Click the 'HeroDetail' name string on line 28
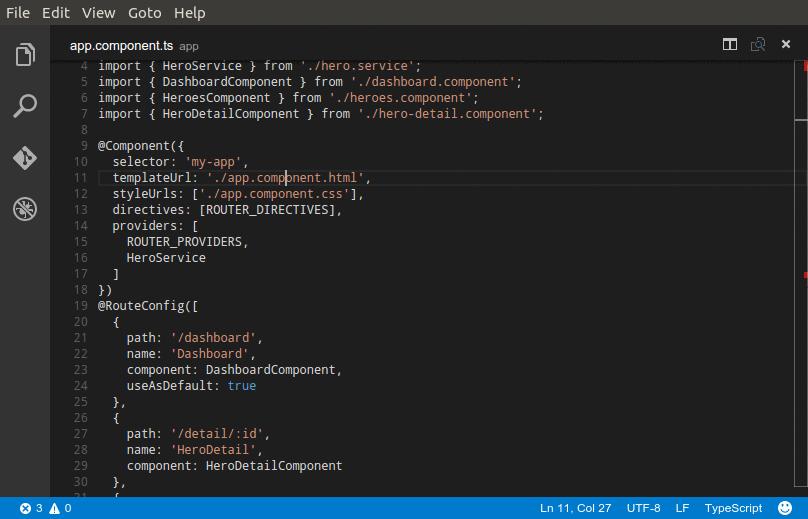Screen dimensions: 808x519 click(213, 449)
